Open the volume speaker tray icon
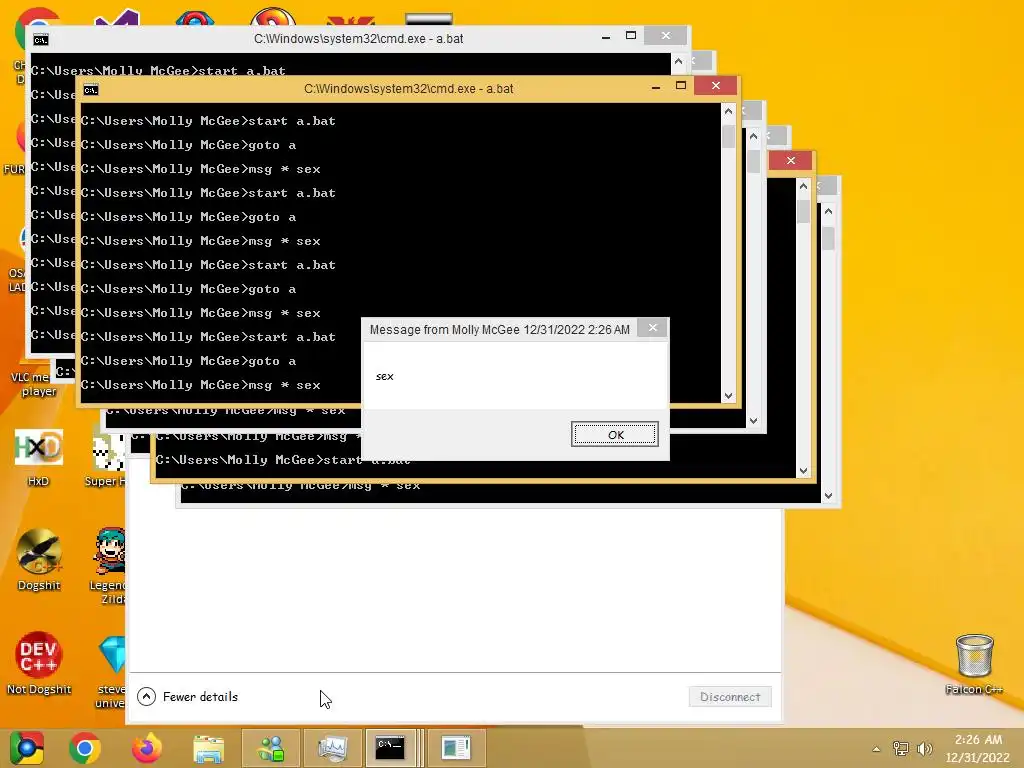This screenshot has height=768, width=1024. (x=924, y=749)
